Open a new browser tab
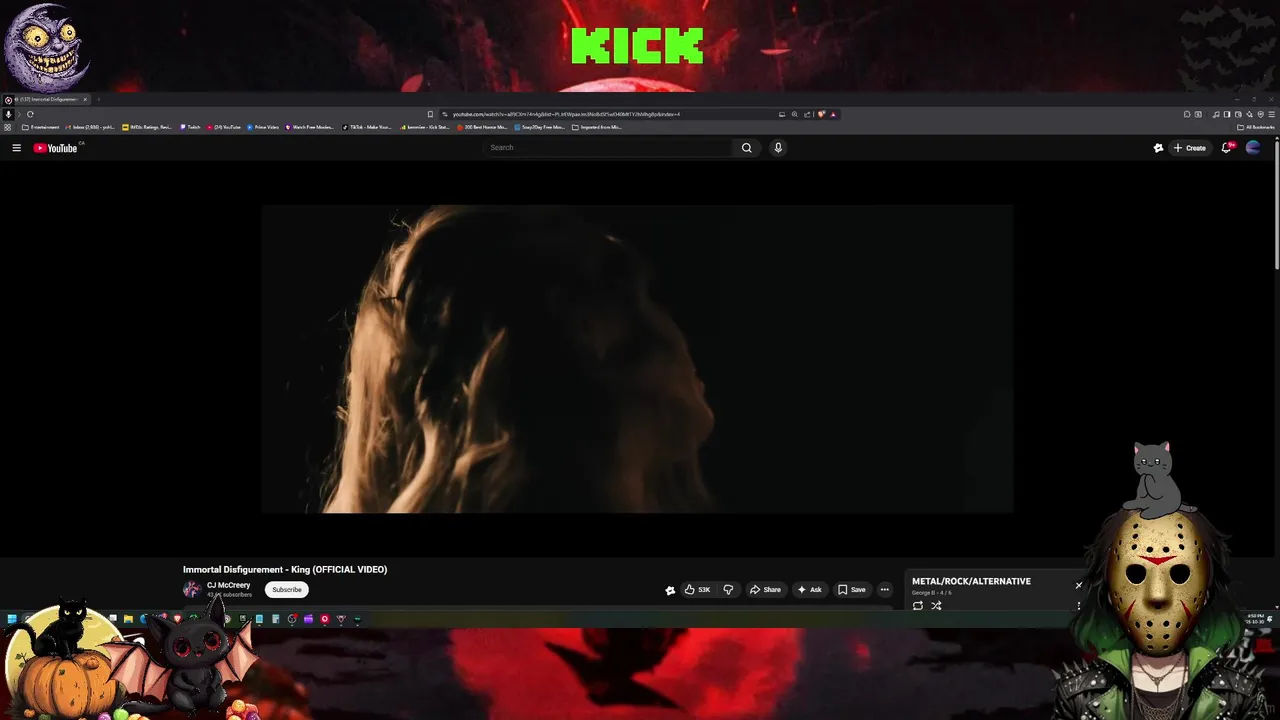1280x720 pixels. (99, 100)
